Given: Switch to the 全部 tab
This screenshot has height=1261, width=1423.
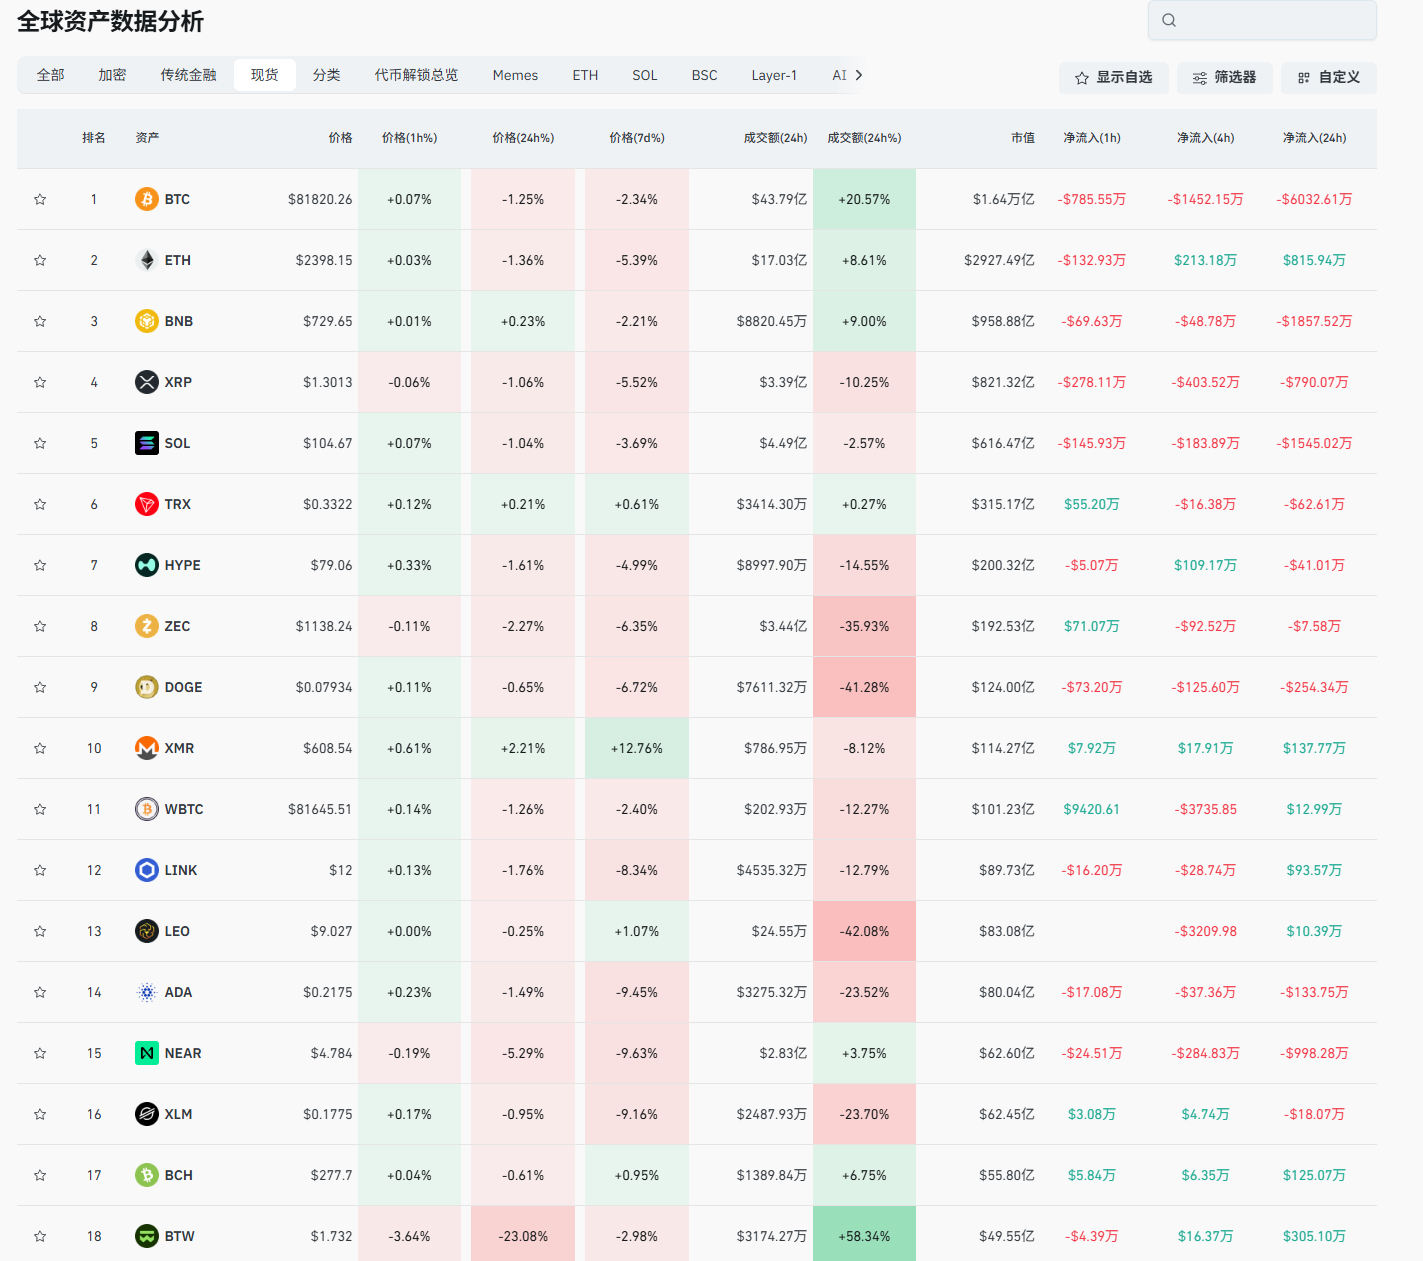Looking at the screenshot, I should click(50, 75).
